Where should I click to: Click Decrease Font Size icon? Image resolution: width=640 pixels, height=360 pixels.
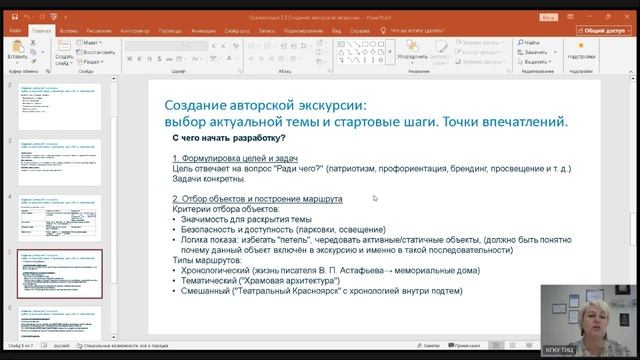click(x=223, y=46)
